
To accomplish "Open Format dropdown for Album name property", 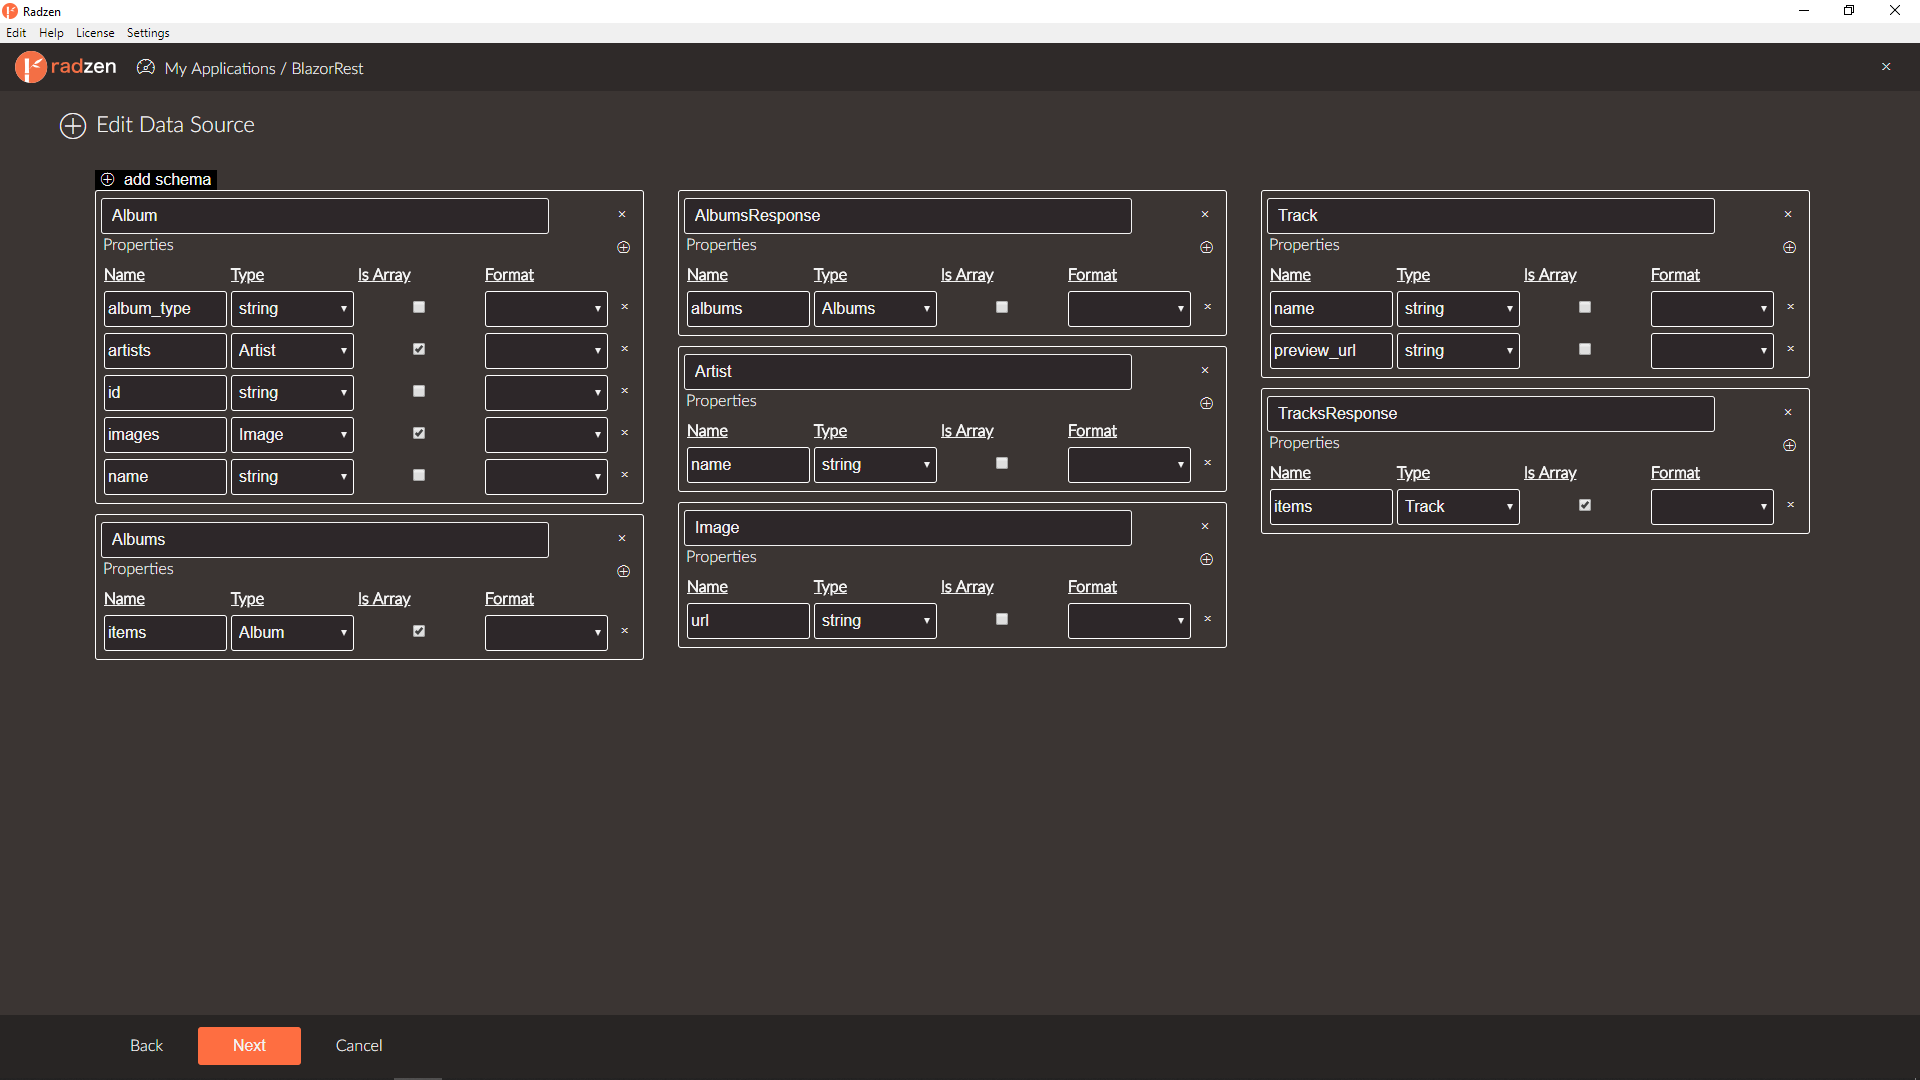I will click(546, 477).
